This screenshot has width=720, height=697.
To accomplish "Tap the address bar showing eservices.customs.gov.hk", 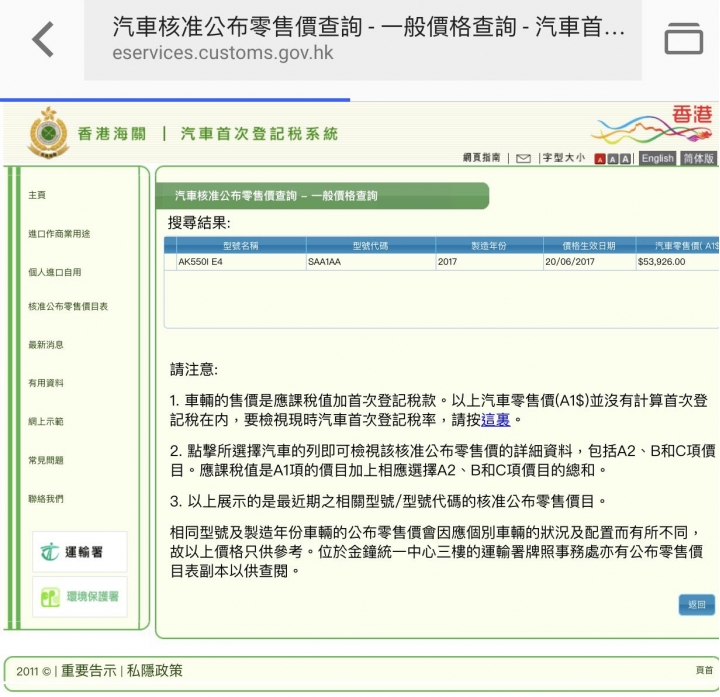I will 363,39.
